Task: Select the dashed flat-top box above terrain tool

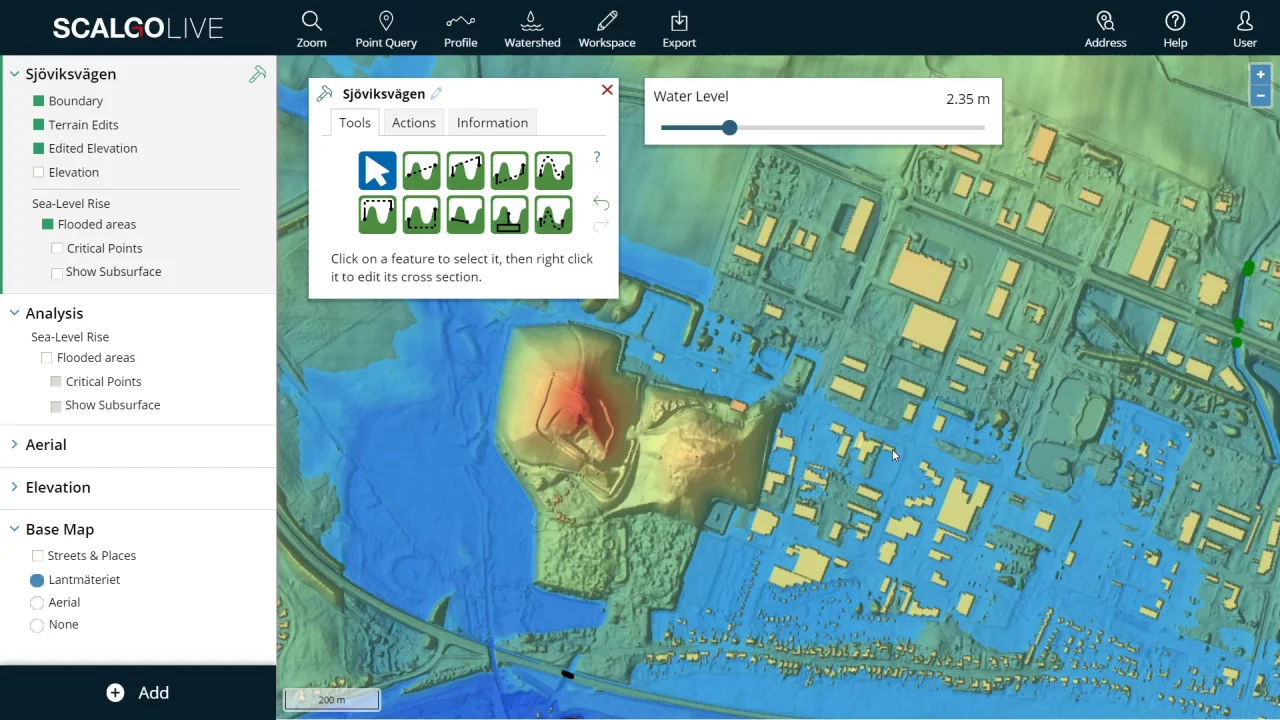Action: 378,215
